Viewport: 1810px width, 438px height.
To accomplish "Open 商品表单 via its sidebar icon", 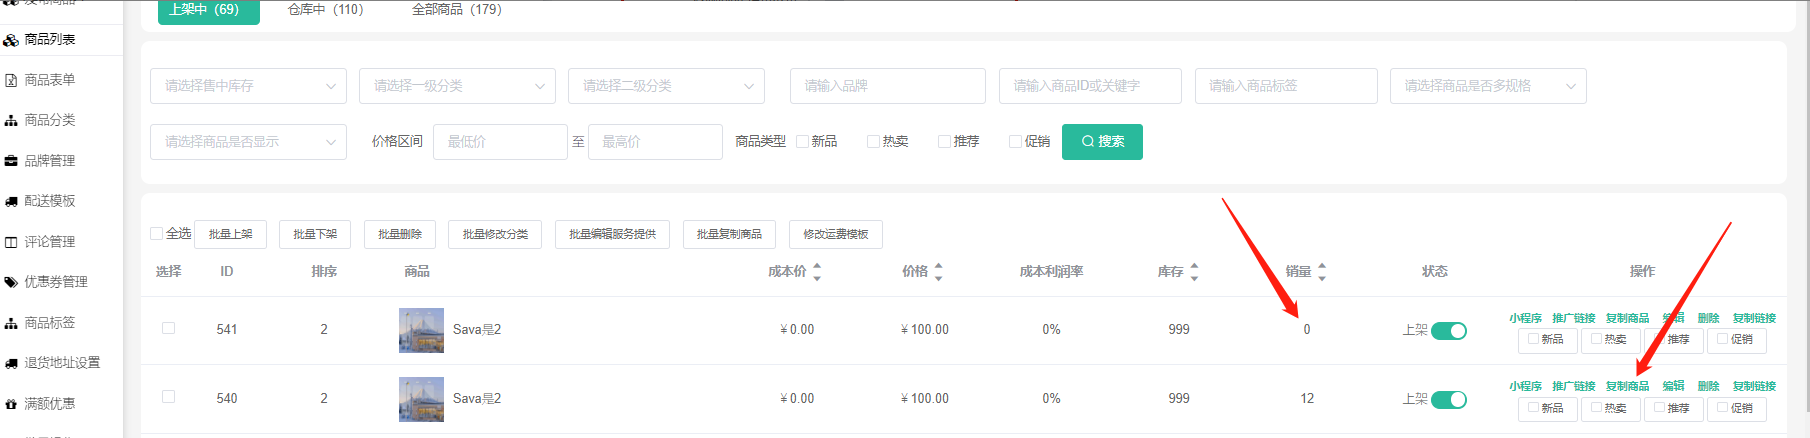I will [x=11, y=80].
